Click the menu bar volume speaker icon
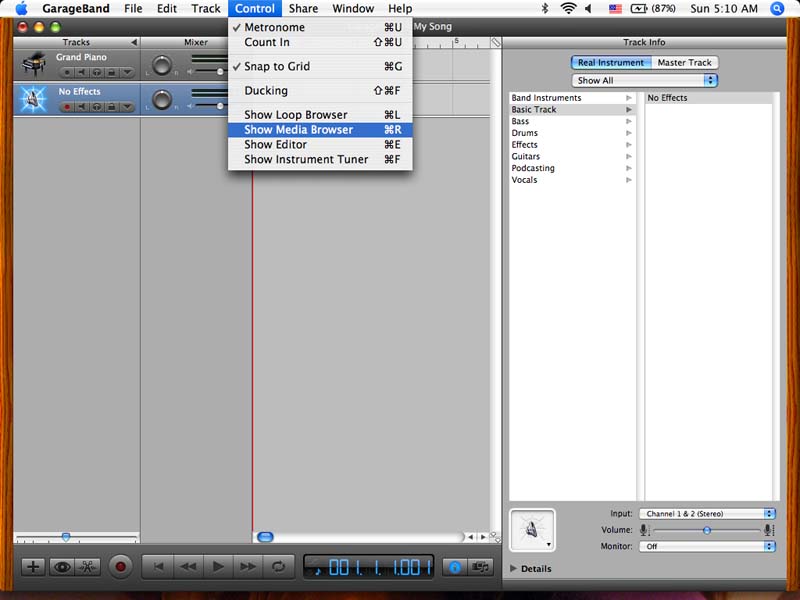This screenshot has width=800, height=600. [588, 9]
